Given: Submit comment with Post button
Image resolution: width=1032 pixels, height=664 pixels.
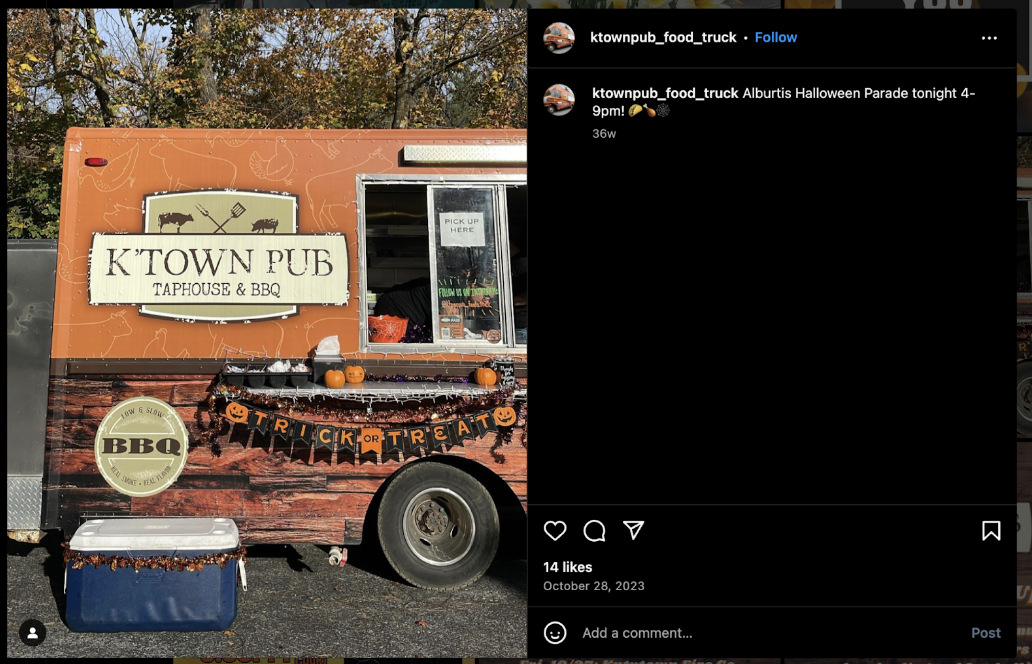Looking at the screenshot, I should point(985,633).
